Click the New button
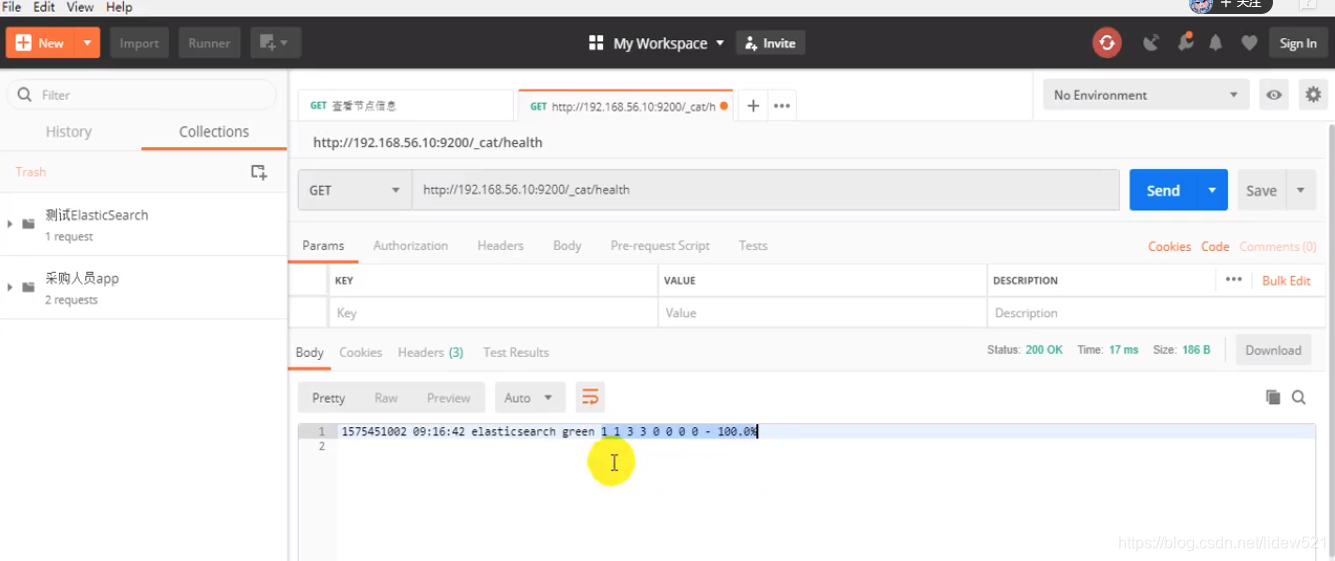This screenshot has width=1335, height=561. (41, 43)
